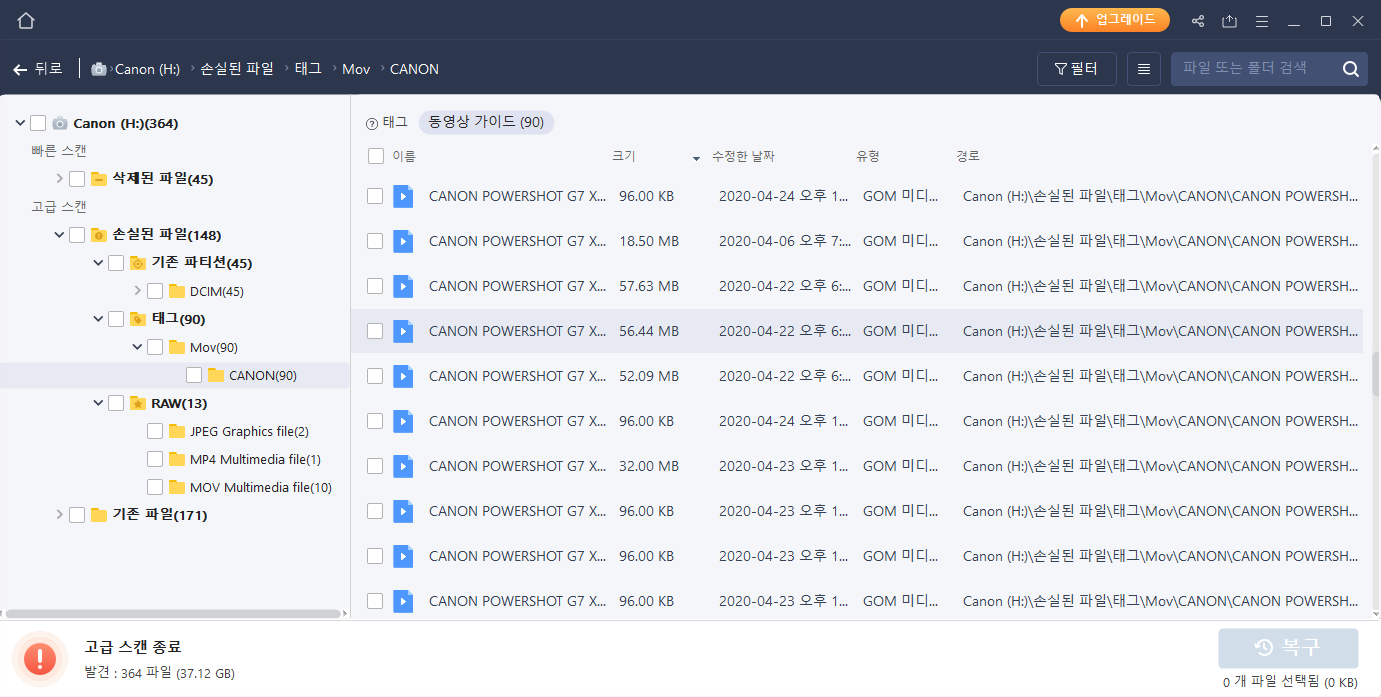Click the 기존 파일 folder icon
This screenshot has width=1381, height=697.
point(99,515)
